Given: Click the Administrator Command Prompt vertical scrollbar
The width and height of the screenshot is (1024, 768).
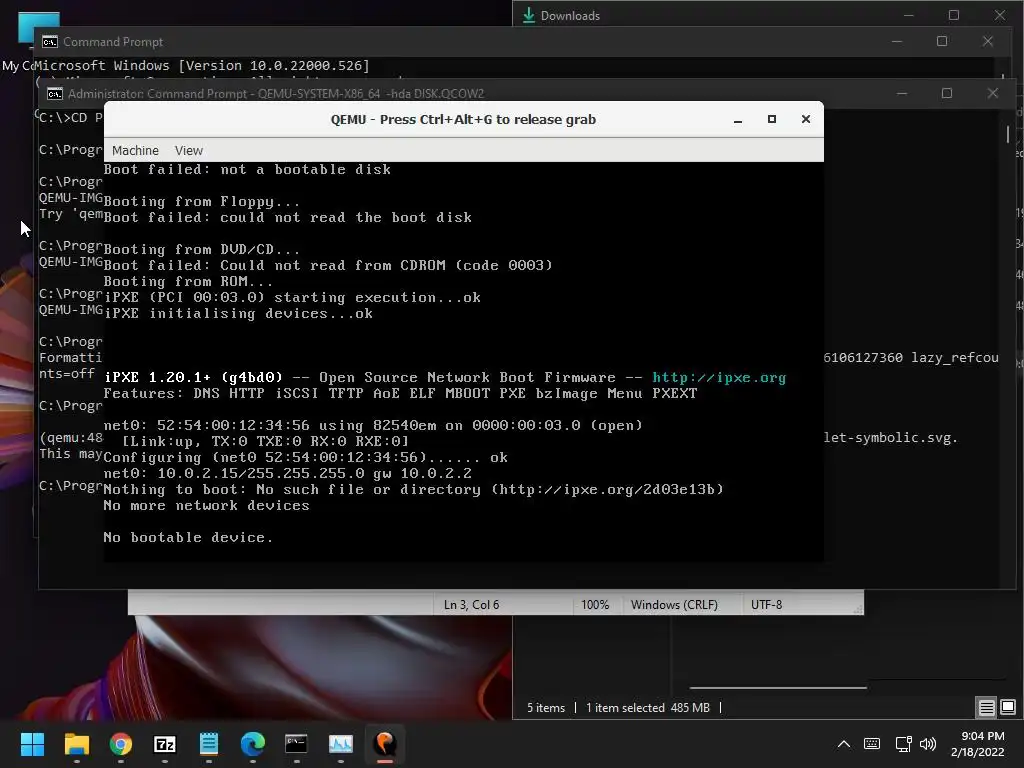Looking at the screenshot, I should [x=1008, y=134].
